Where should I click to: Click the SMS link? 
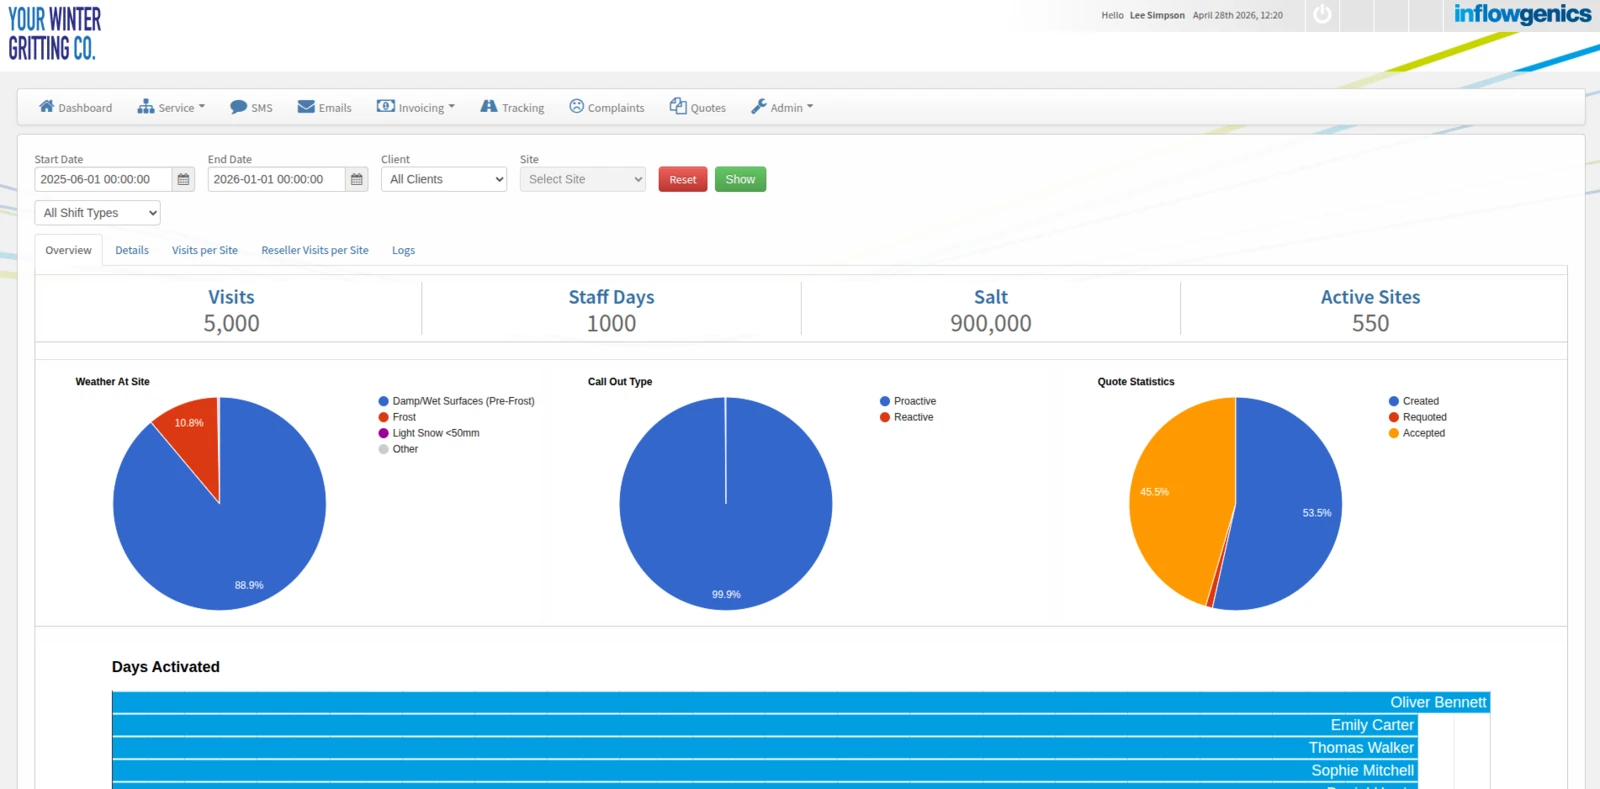[x=262, y=108]
